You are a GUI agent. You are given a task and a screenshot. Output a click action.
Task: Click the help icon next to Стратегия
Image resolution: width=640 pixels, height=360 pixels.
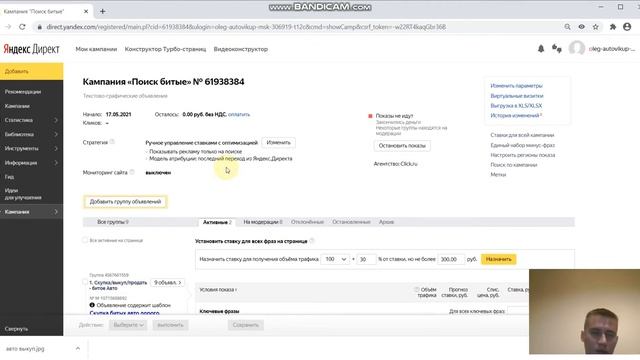pos(112,142)
